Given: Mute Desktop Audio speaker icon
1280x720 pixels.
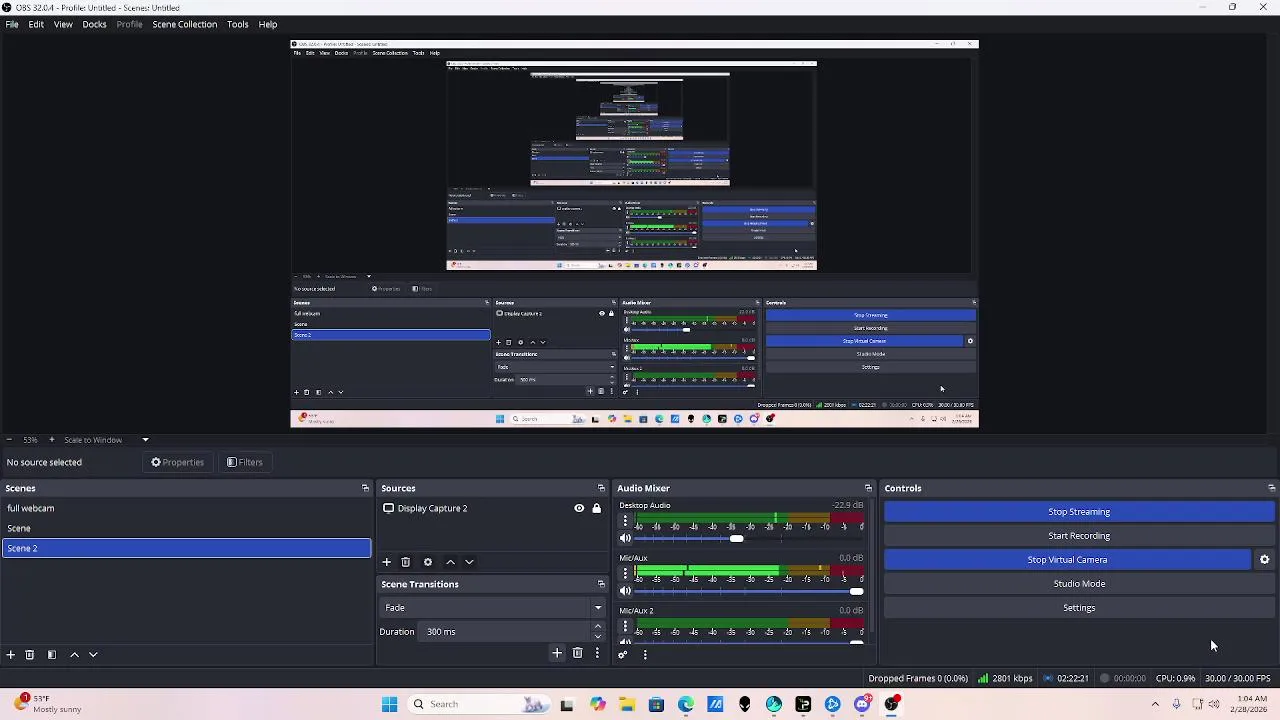Looking at the screenshot, I should point(626,538).
